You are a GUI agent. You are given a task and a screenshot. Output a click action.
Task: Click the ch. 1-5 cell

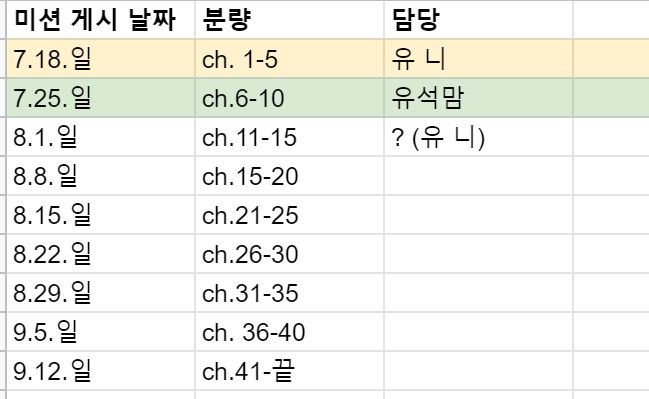[x=289, y=58]
